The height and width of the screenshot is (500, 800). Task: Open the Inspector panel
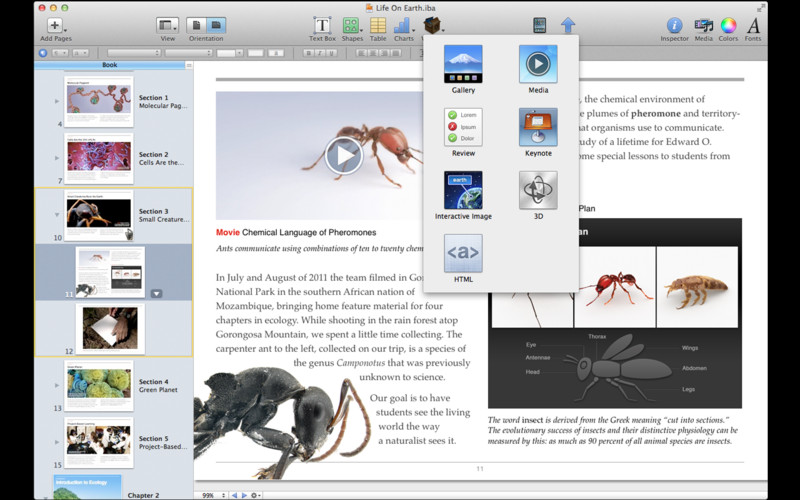coord(674,26)
